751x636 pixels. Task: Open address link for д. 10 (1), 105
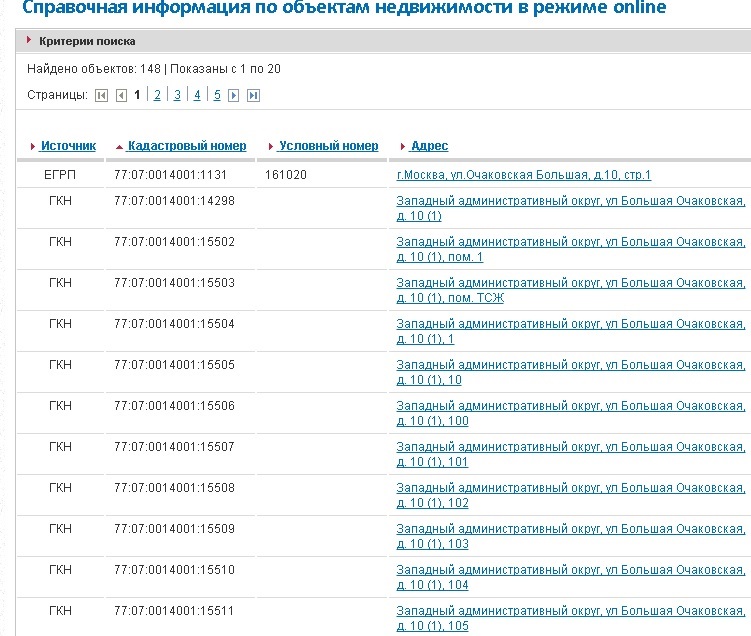click(x=570, y=619)
